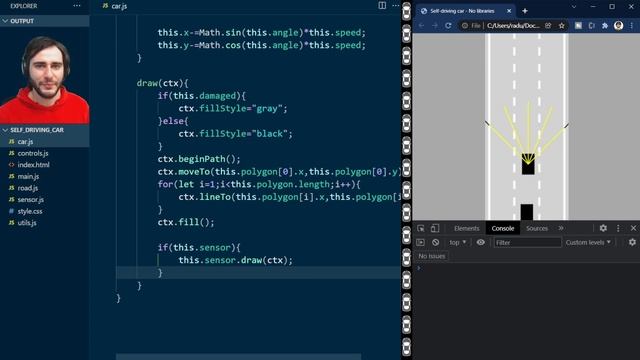The image size is (640, 360).
Task: Go forward in the browser
Action: [435, 25]
